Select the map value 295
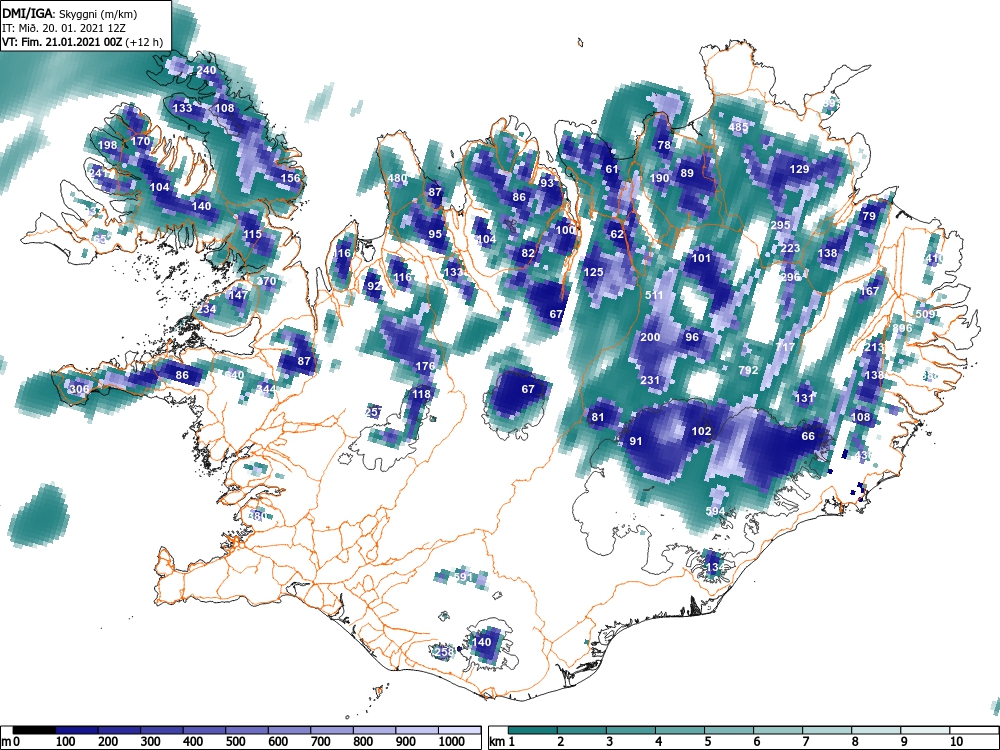 click(x=781, y=225)
